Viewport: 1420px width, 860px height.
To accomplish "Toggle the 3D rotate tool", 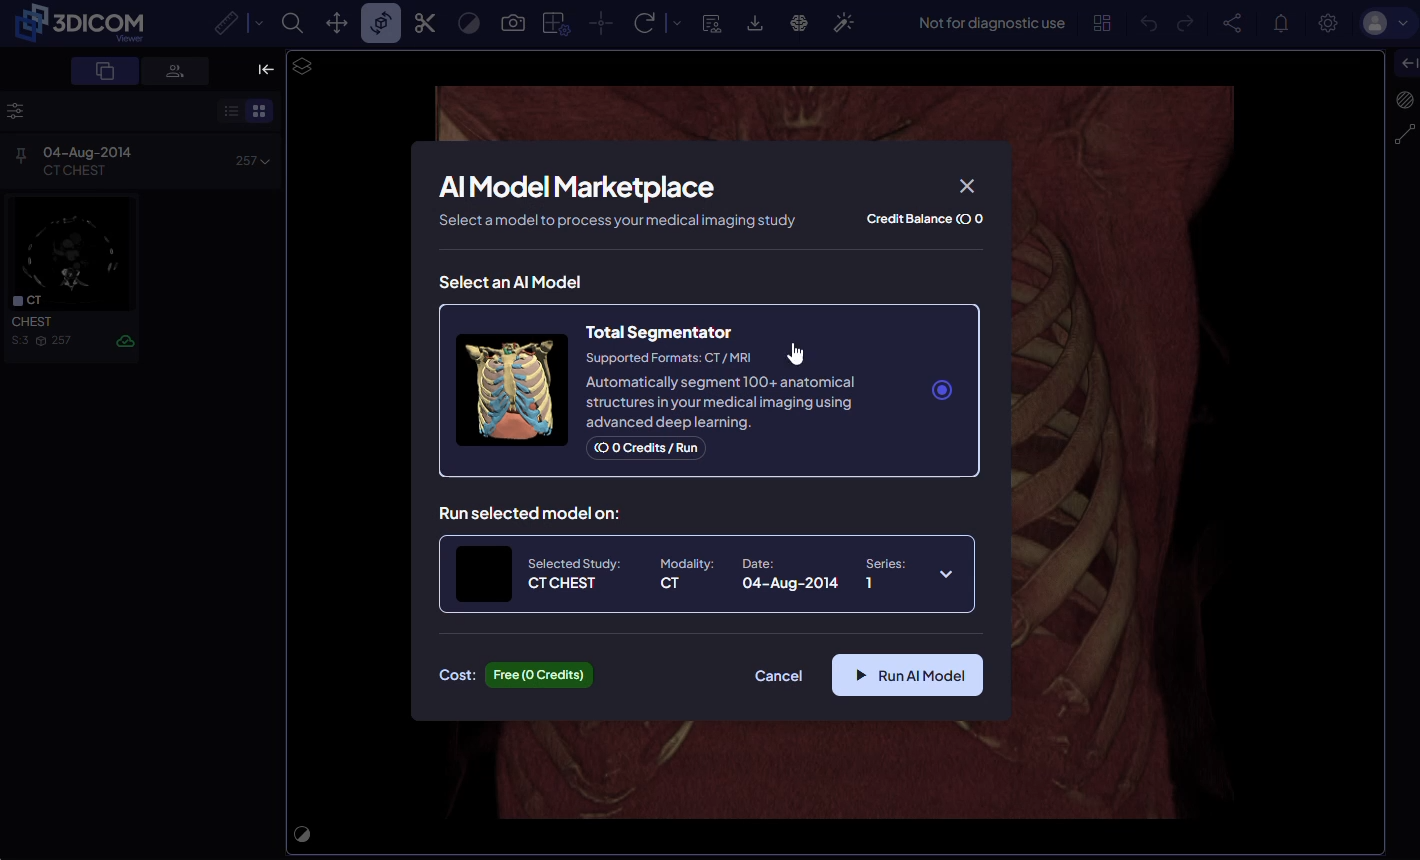I will click(x=381, y=23).
